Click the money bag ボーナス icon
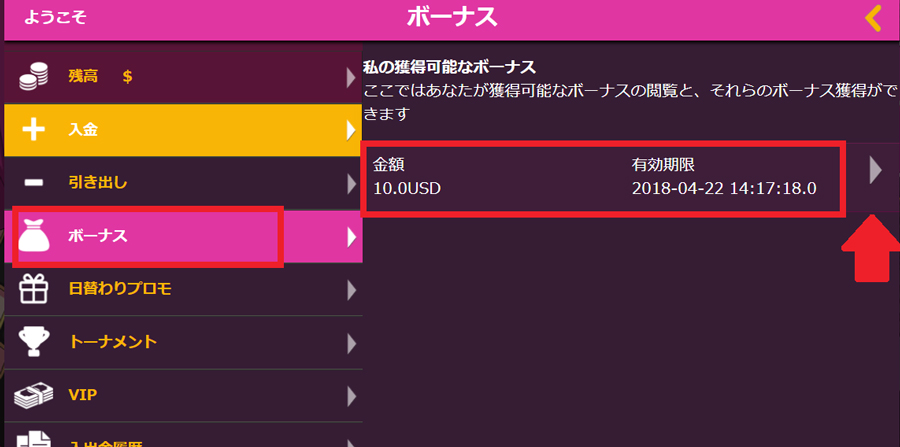The image size is (900, 447). (x=34, y=236)
